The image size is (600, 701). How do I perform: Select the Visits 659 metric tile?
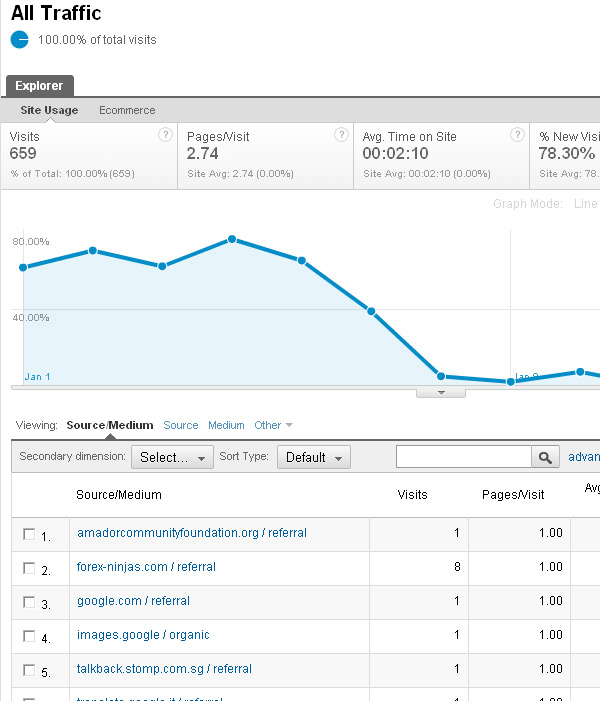(x=89, y=156)
